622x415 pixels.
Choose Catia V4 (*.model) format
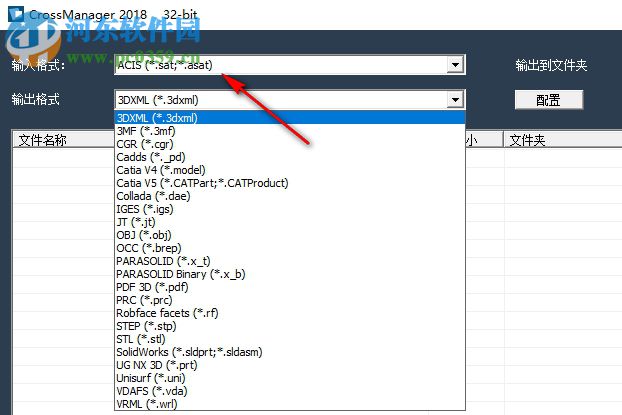(290, 170)
